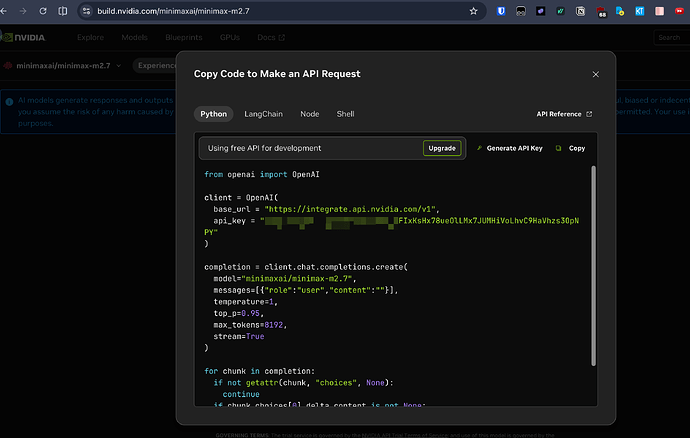
Task: Open GPUs in the NVIDIA nav
Action: click(x=230, y=37)
